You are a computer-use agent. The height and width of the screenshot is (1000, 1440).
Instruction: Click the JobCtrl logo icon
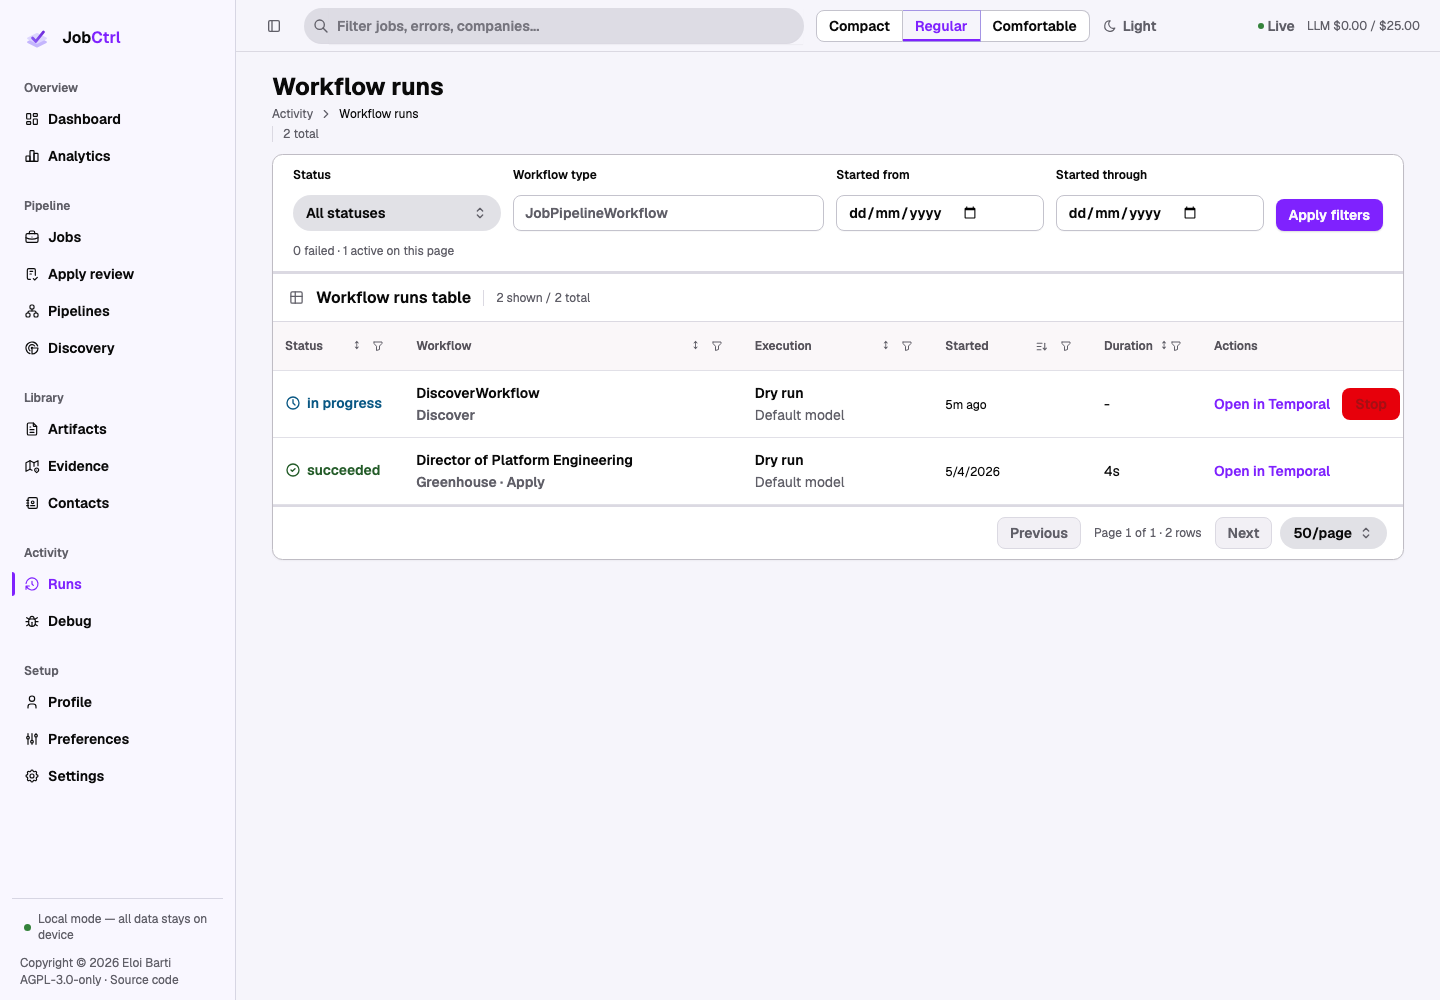[x=37, y=38]
